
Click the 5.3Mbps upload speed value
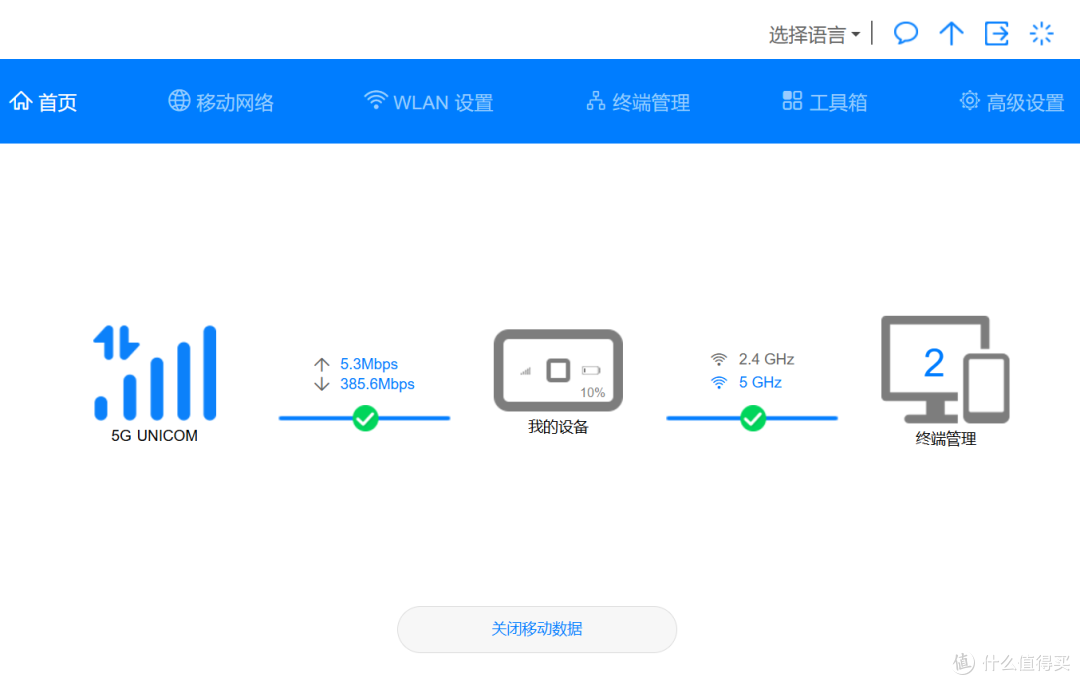pos(368,363)
